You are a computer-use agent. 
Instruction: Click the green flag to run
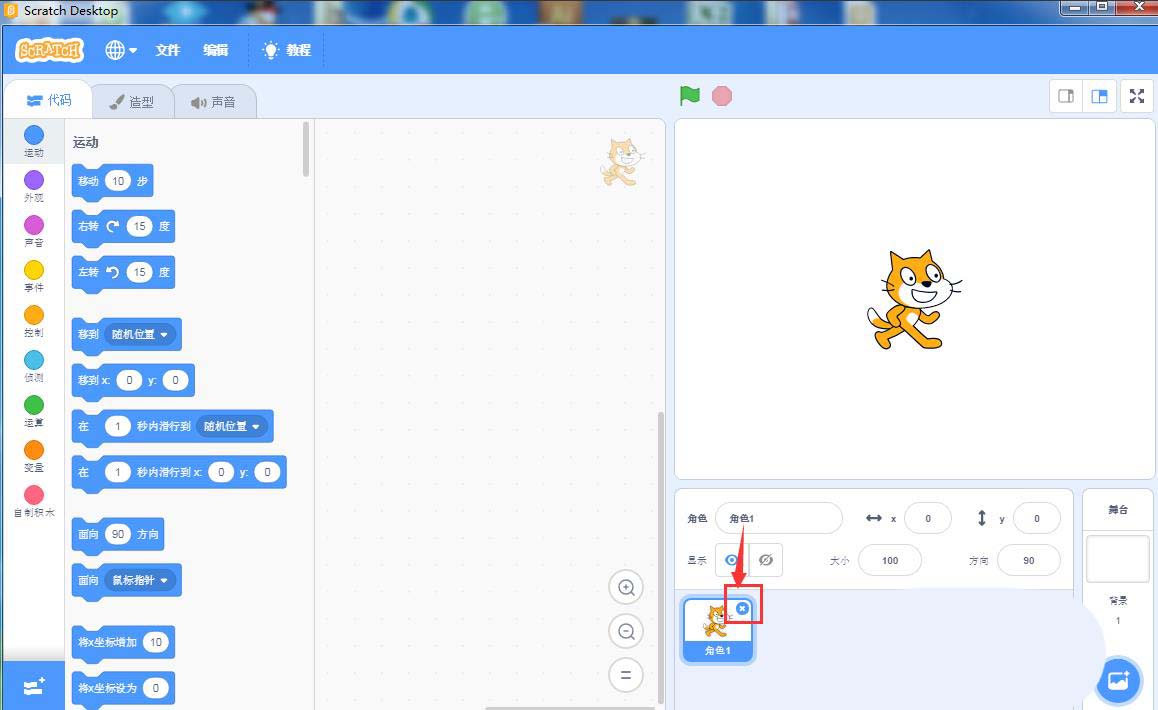coord(689,96)
